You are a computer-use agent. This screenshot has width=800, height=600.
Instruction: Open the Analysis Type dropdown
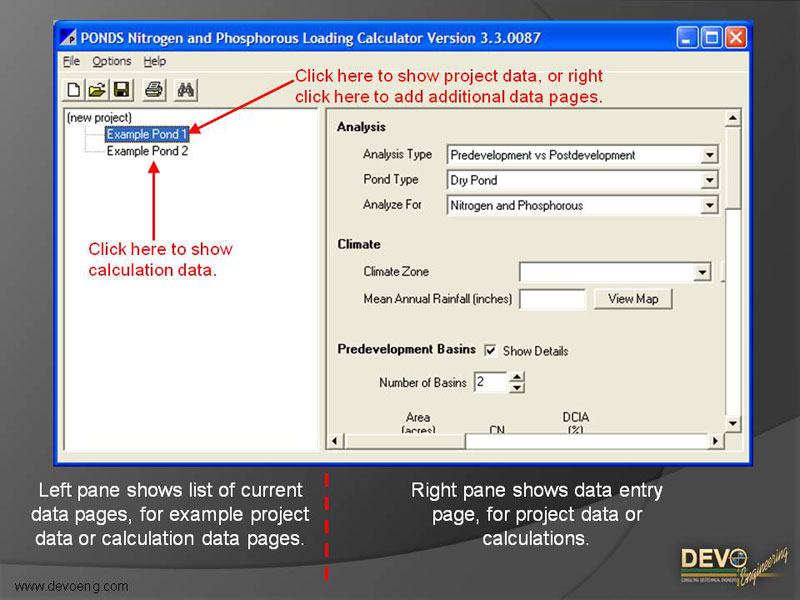coord(709,155)
